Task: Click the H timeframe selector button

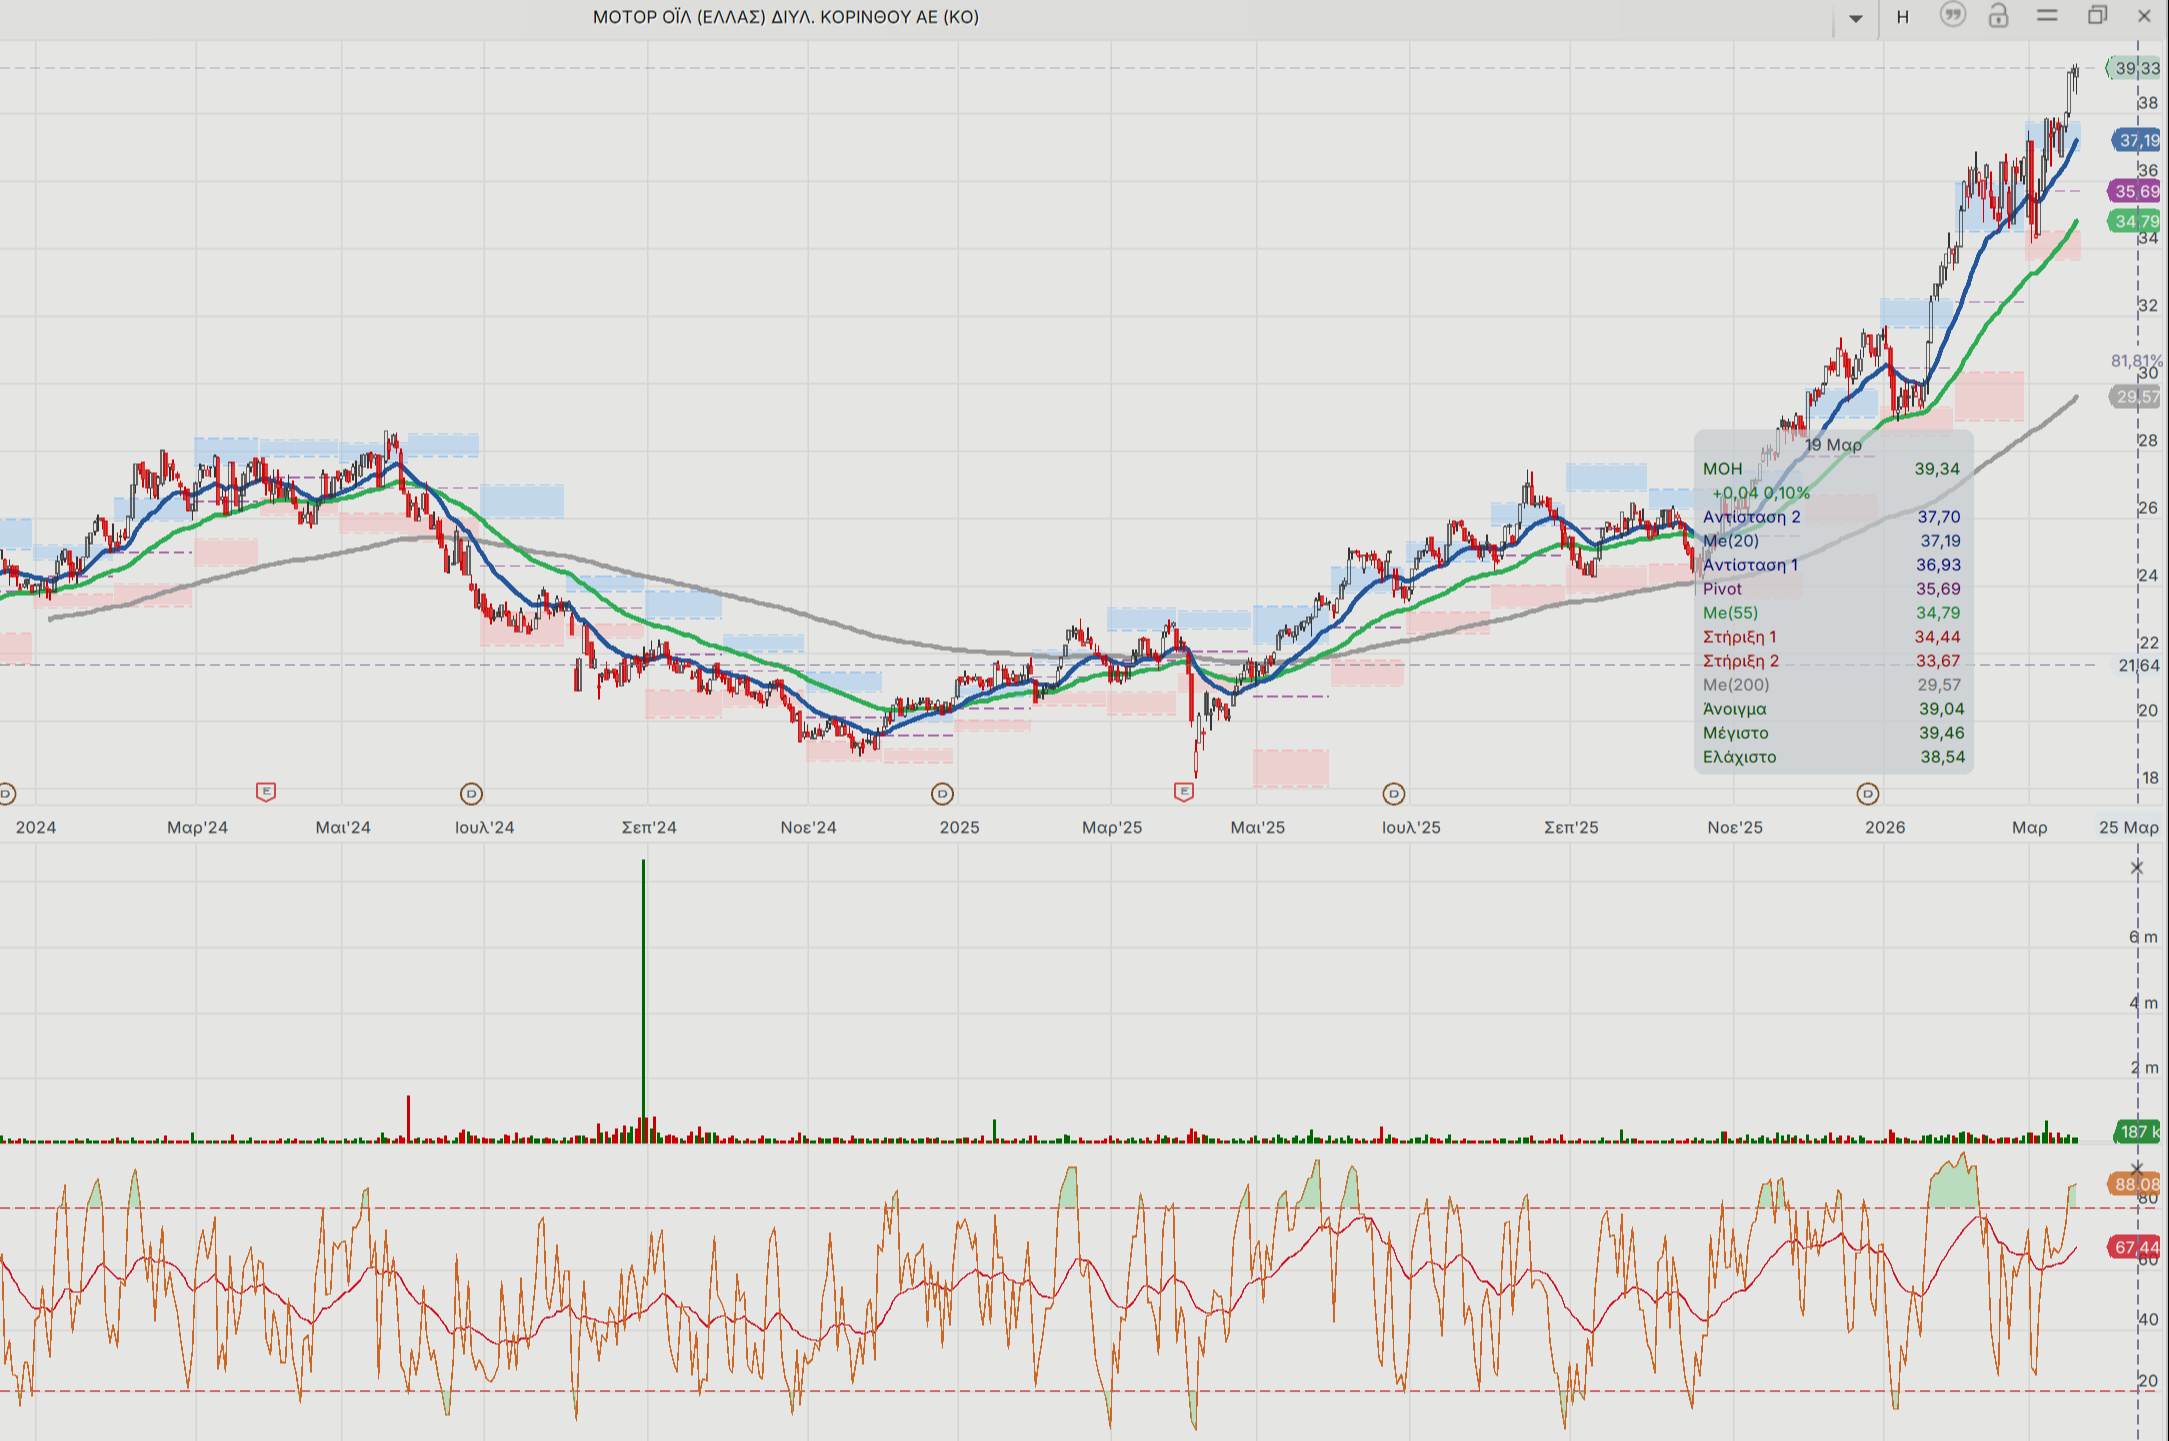Action: [1903, 17]
